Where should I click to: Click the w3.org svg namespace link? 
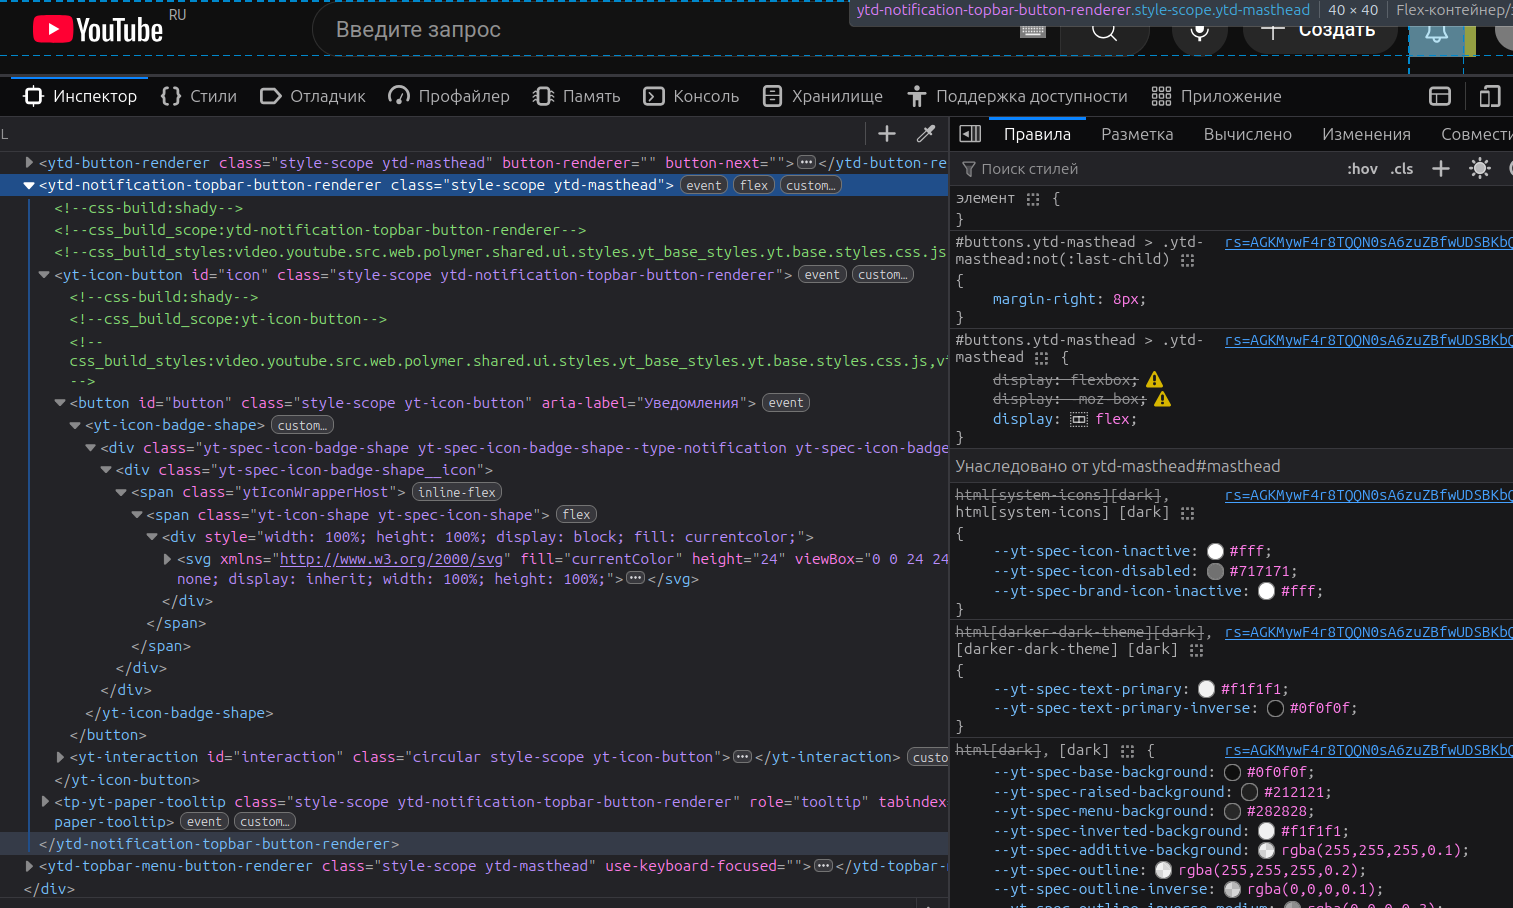click(391, 559)
